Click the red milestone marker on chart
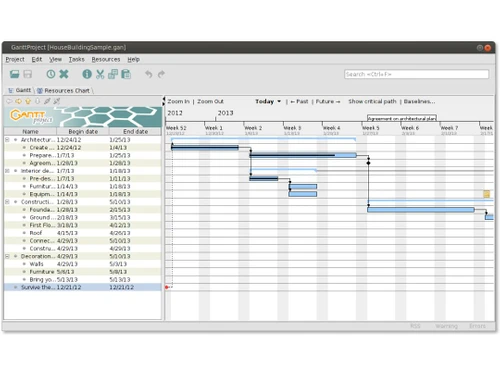The width and height of the screenshot is (500, 375). [x=167, y=287]
